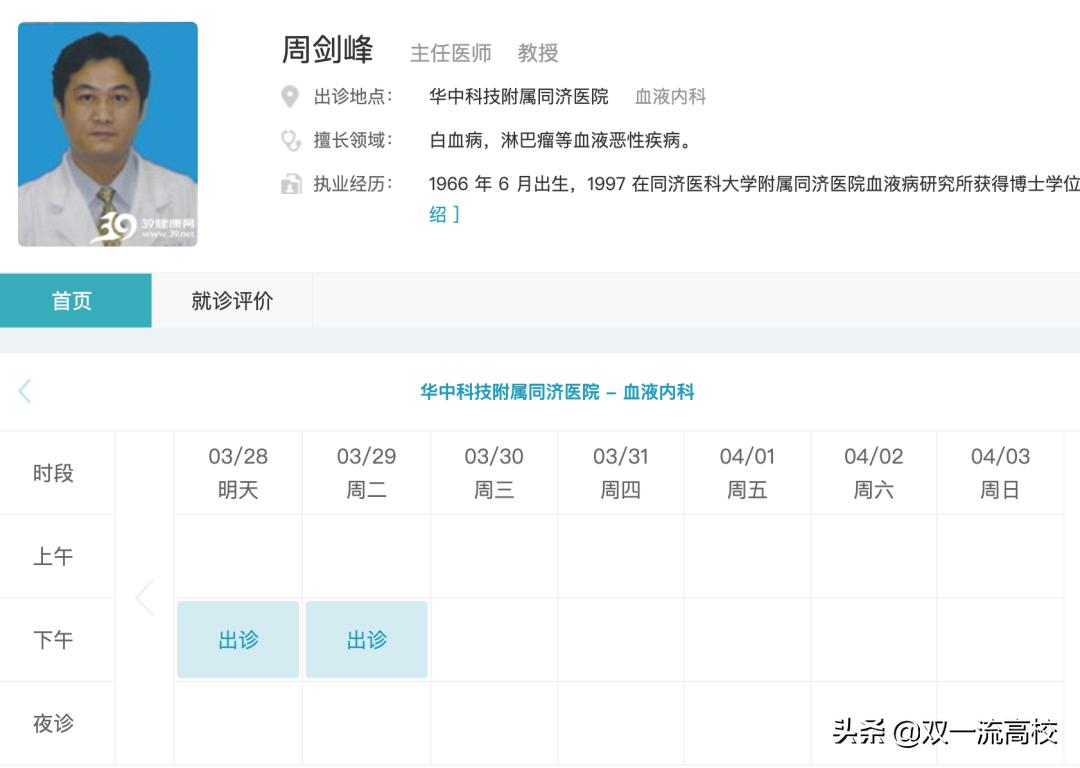The width and height of the screenshot is (1080, 768).
Task: Select the 03/28 afternoon 出诊 slot
Action: (x=238, y=639)
